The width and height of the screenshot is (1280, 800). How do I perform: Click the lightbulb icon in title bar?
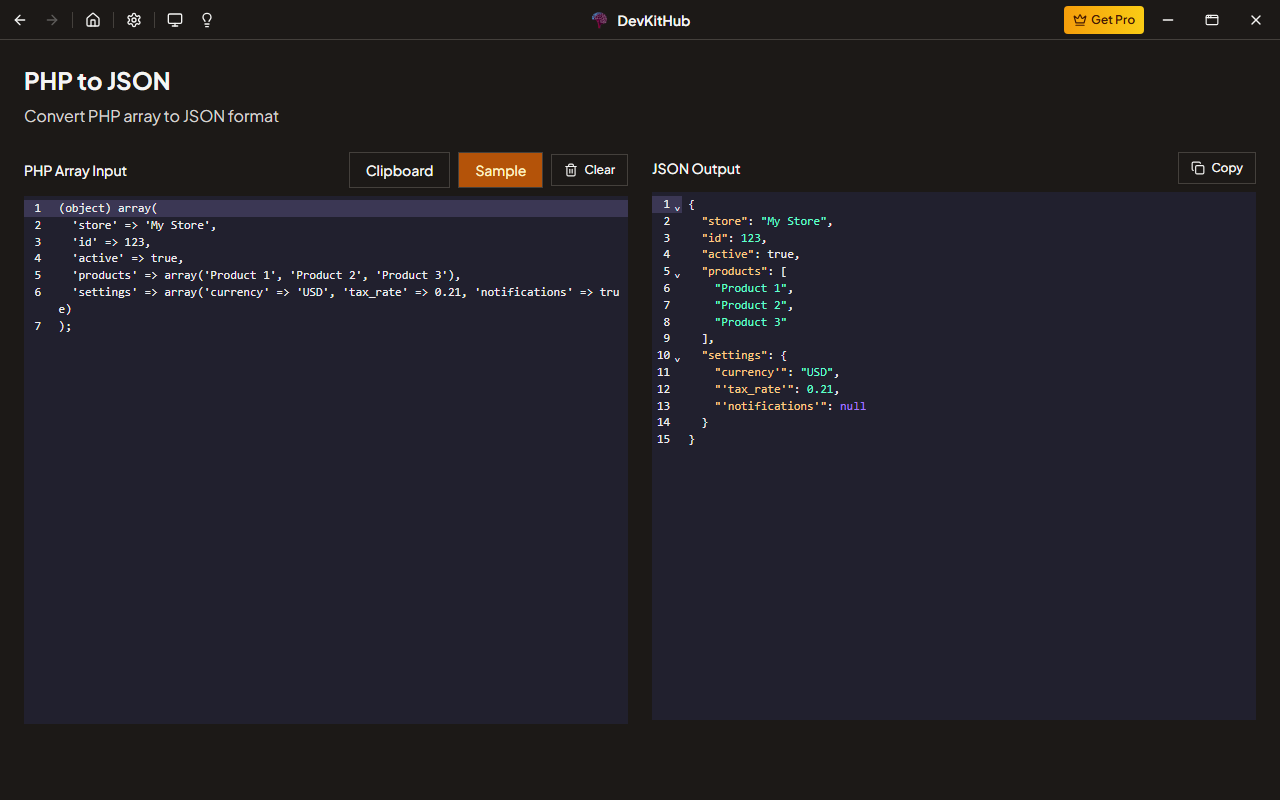pyautogui.click(x=207, y=20)
